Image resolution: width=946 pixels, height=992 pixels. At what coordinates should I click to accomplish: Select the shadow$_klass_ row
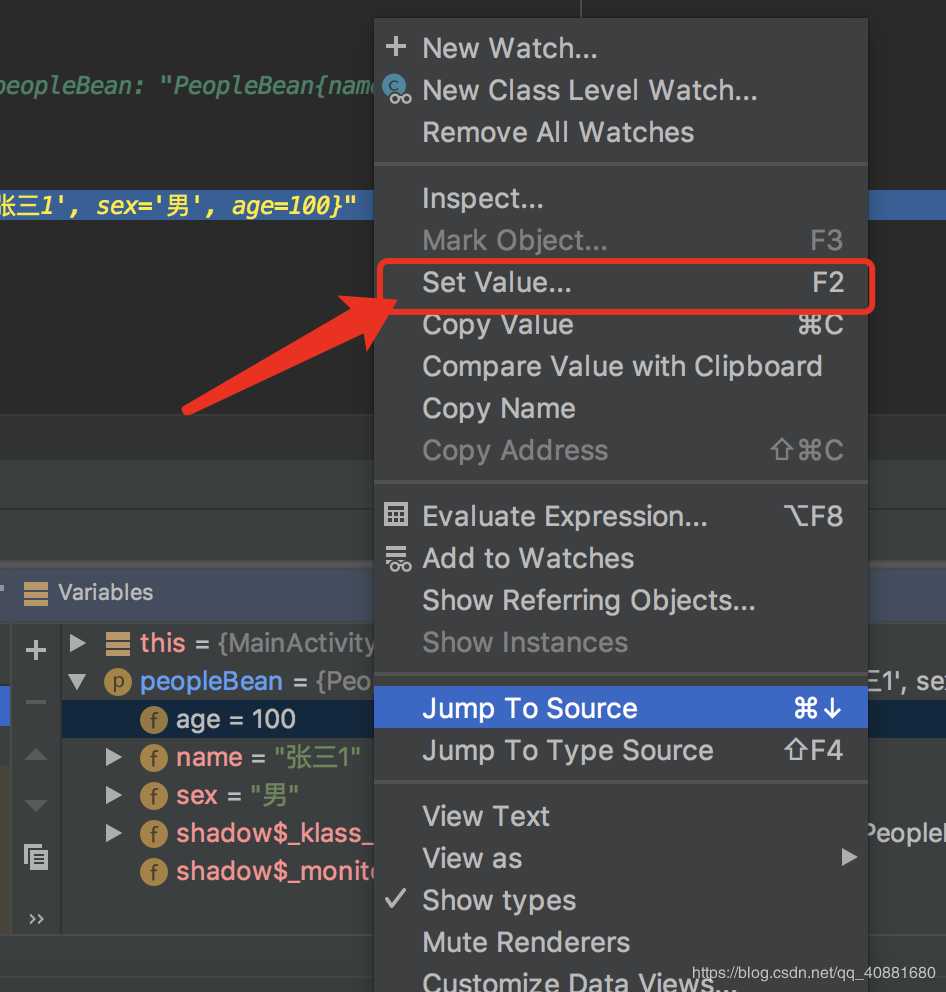point(218,833)
